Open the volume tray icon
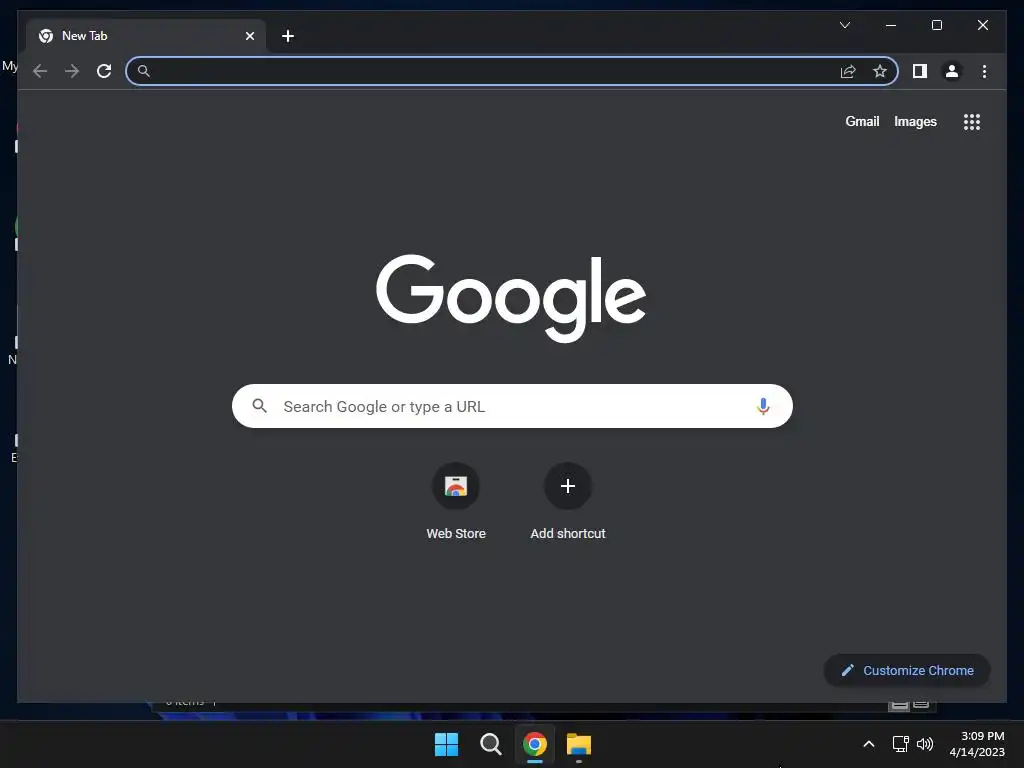Screen dimensions: 1024x768 (925, 744)
